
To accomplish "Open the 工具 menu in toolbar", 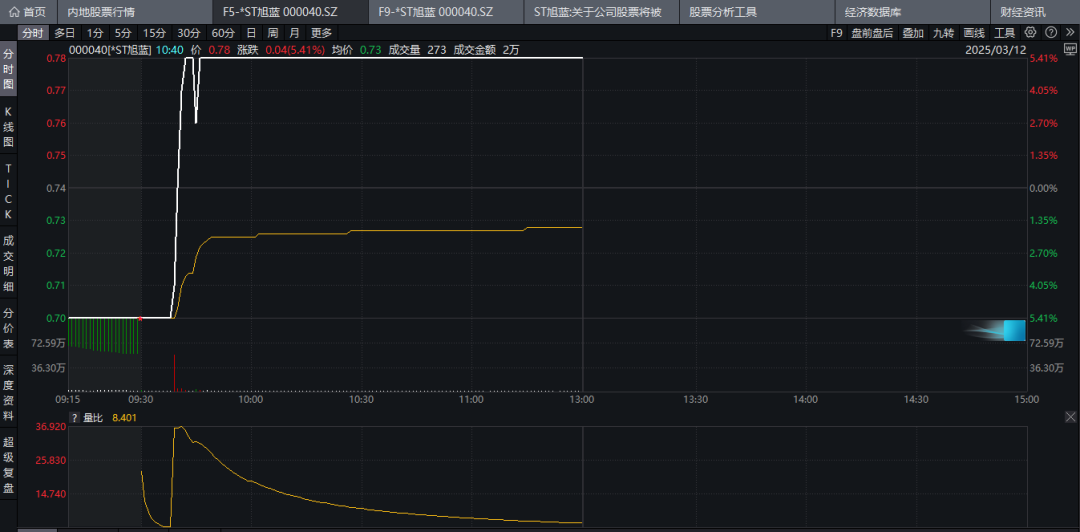I will pos(1004,33).
